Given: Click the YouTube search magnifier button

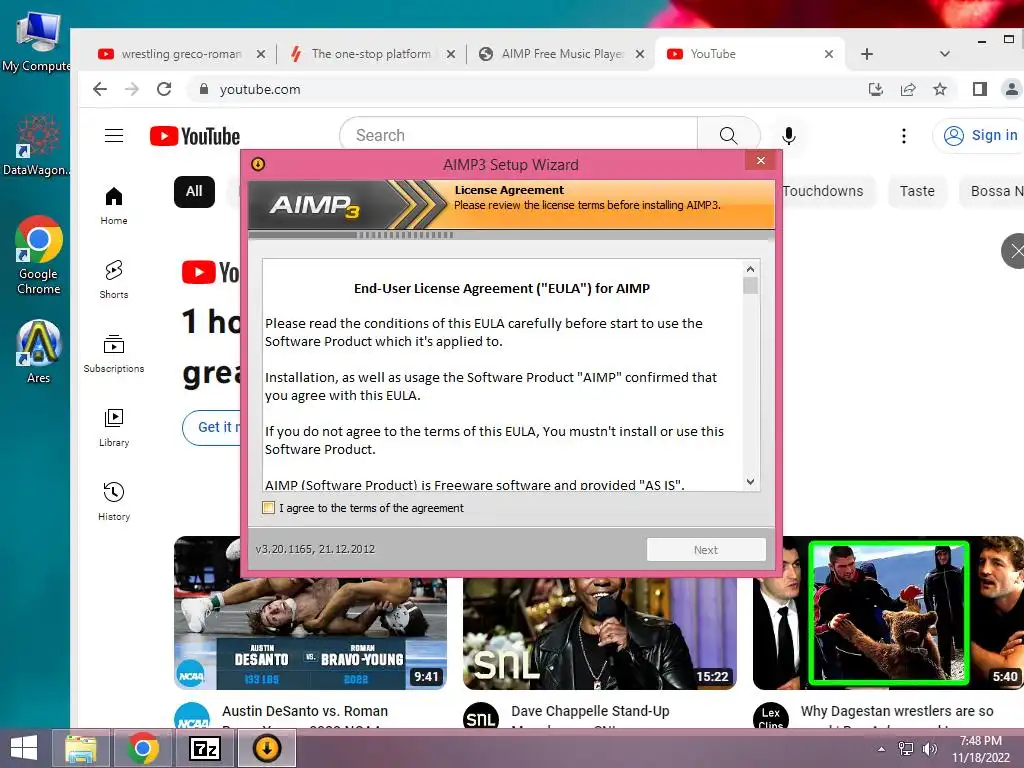Looking at the screenshot, I should click(728, 135).
